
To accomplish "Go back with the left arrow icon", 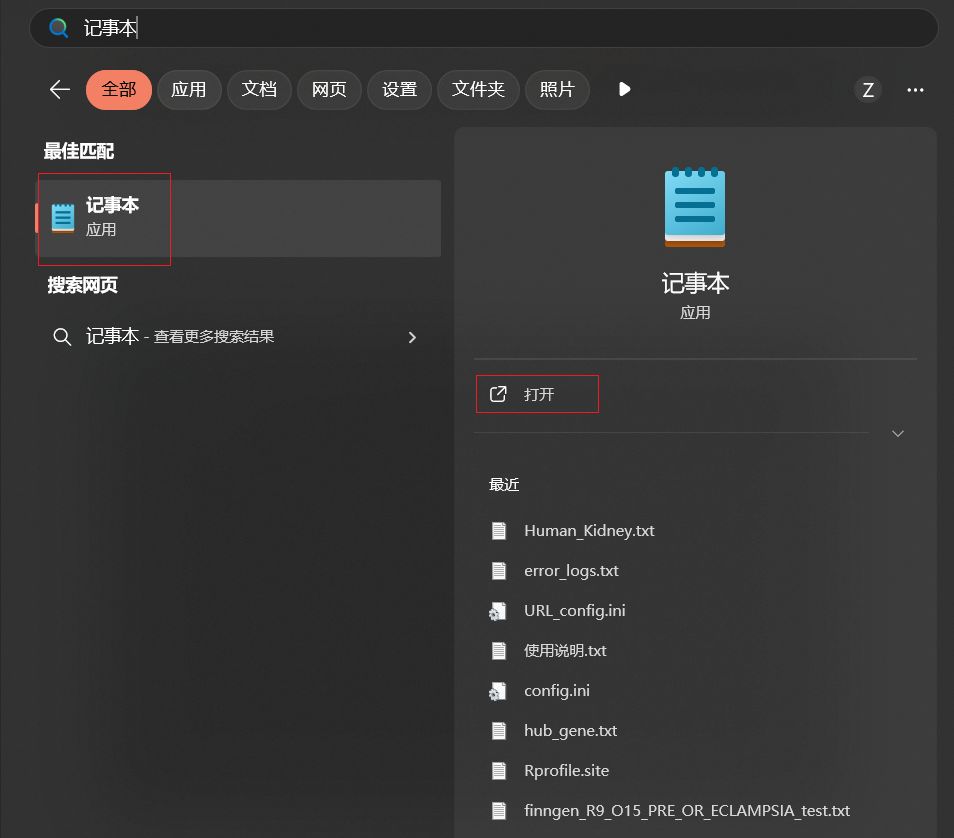I will pyautogui.click(x=60, y=89).
